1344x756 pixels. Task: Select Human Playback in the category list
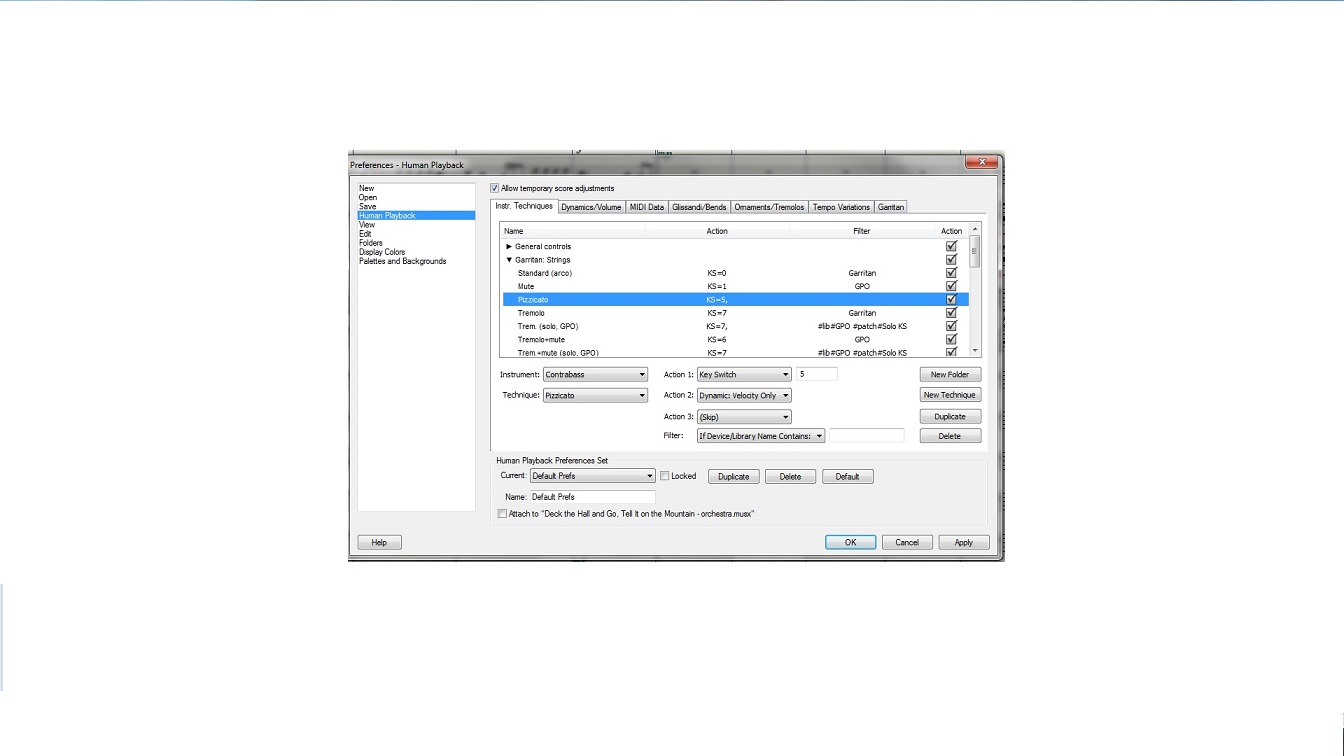(x=416, y=215)
